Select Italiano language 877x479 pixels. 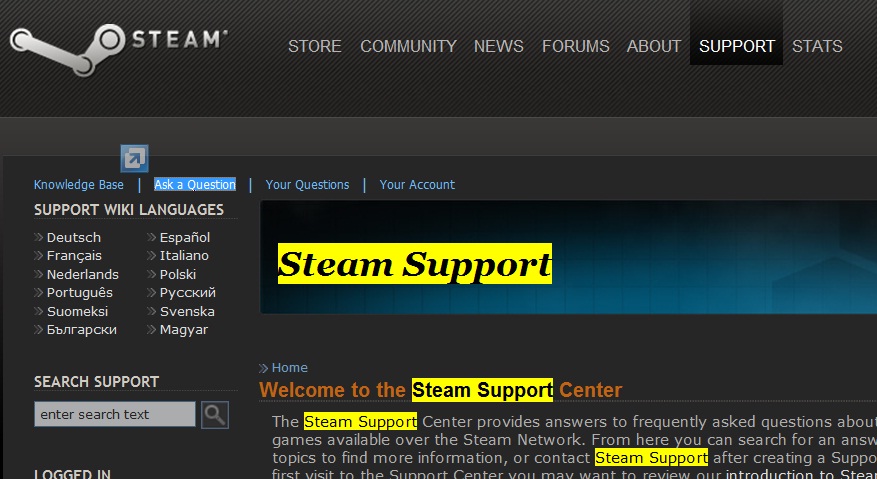184,256
